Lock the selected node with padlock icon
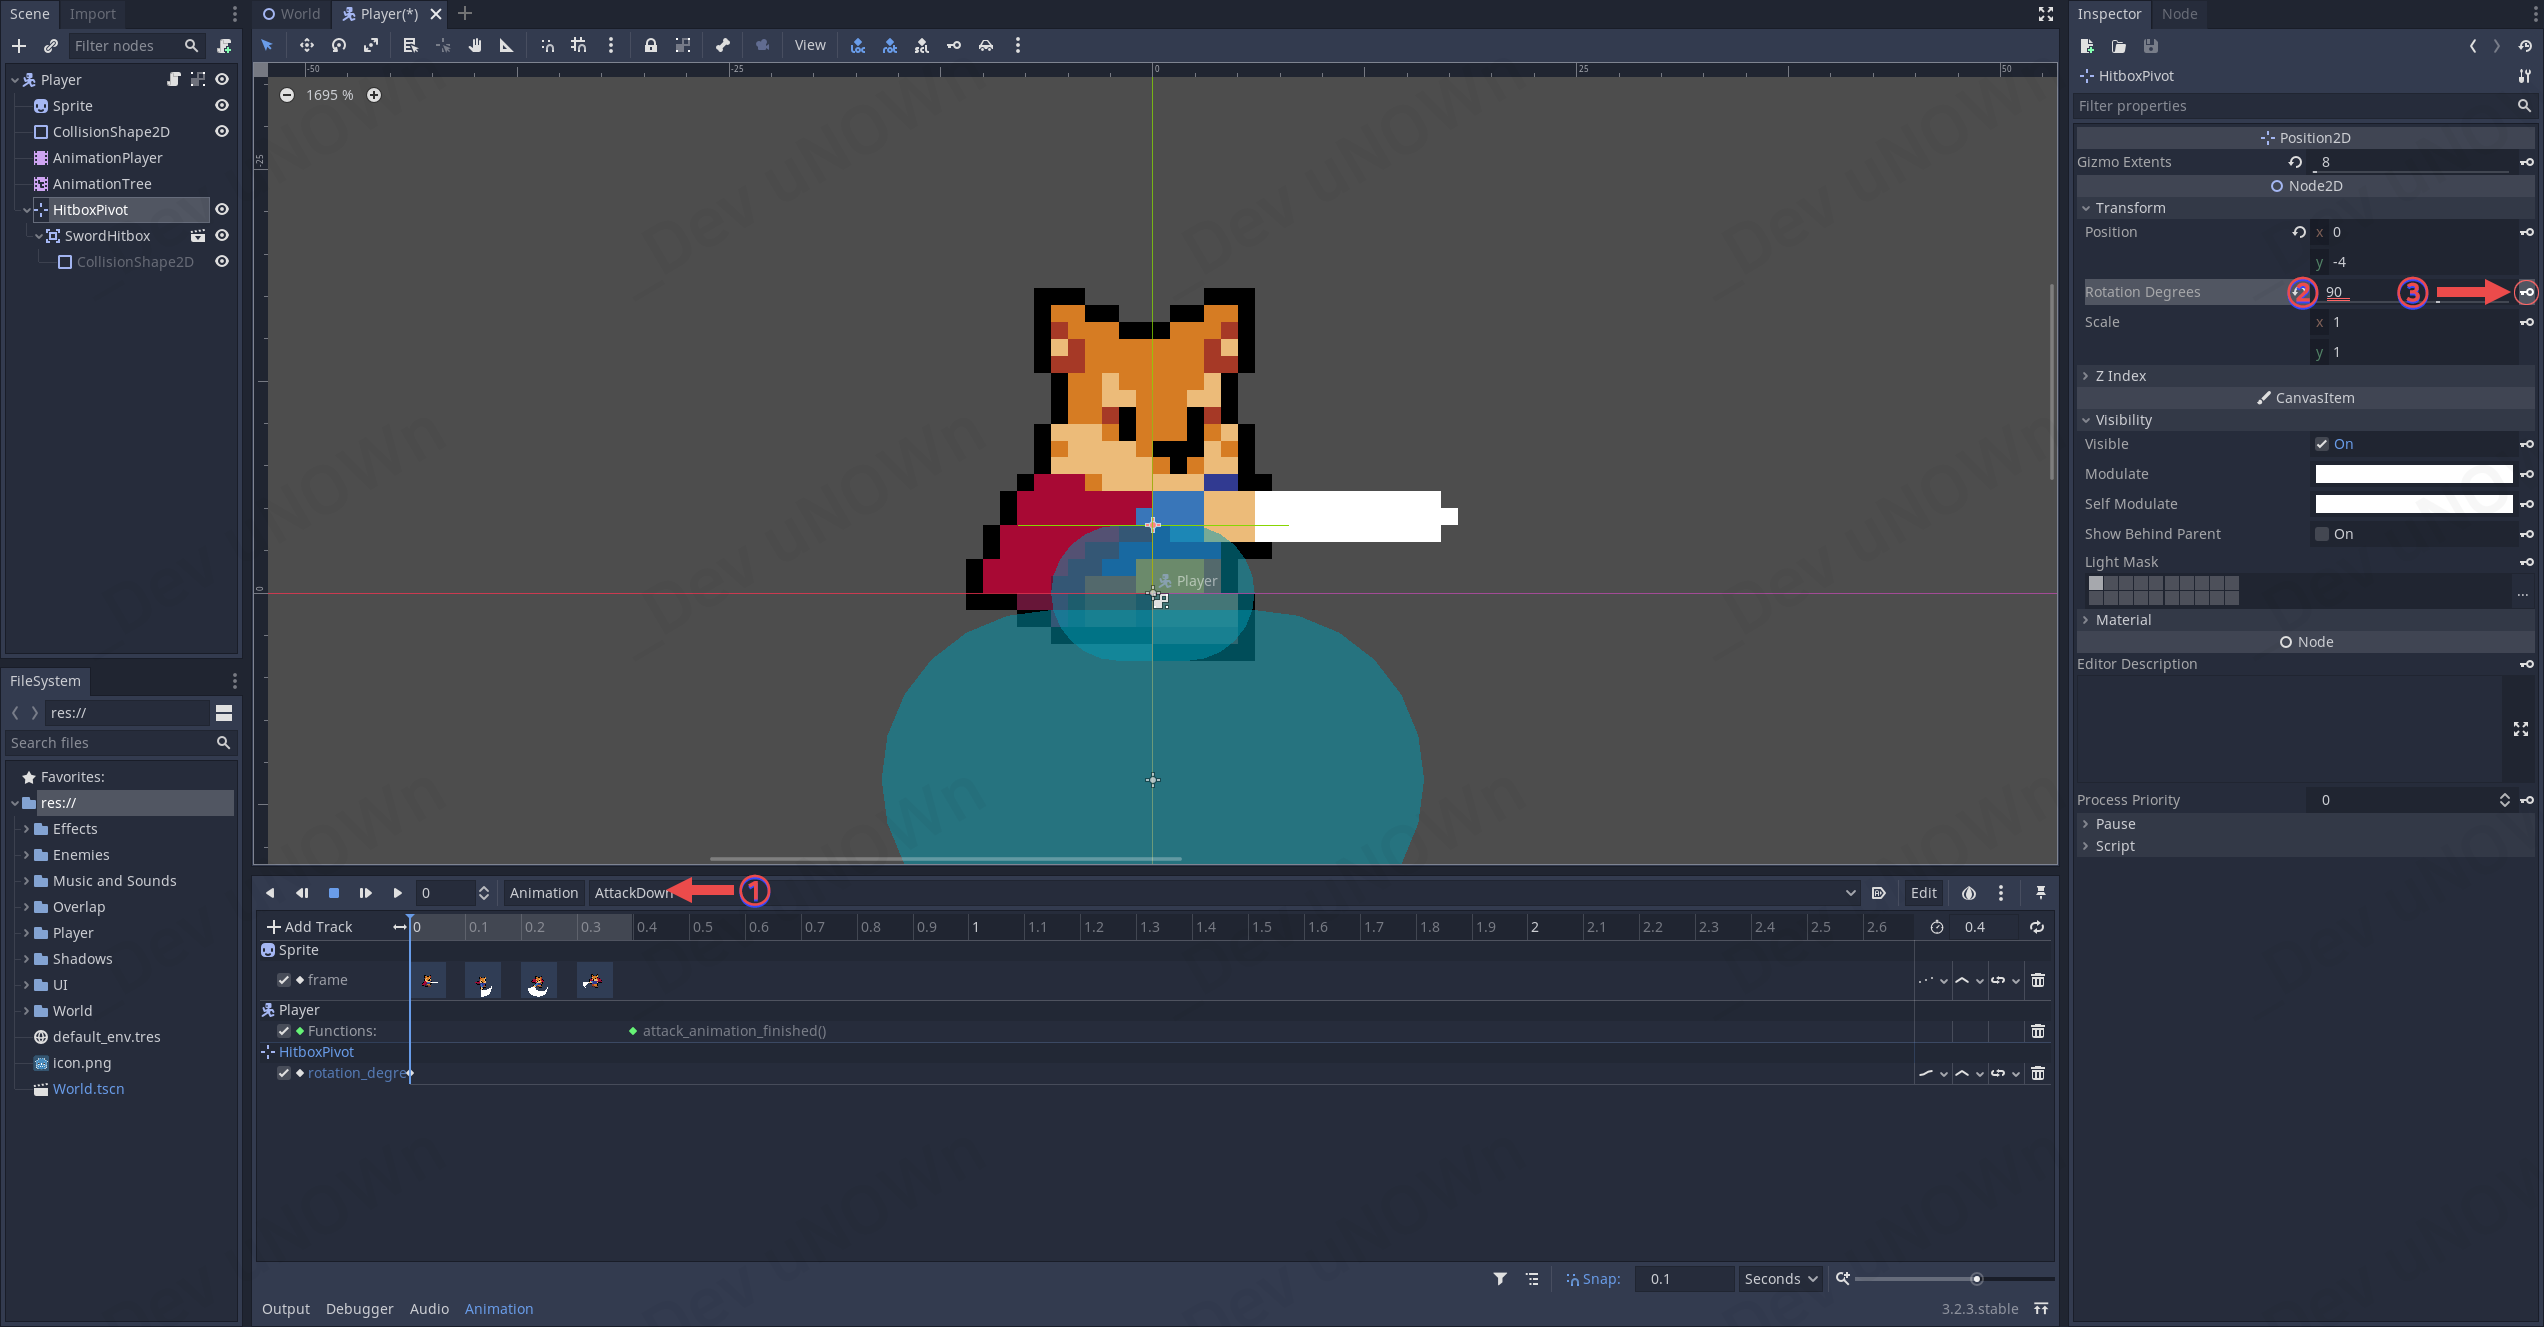The height and width of the screenshot is (1327, 2544). 650,45
